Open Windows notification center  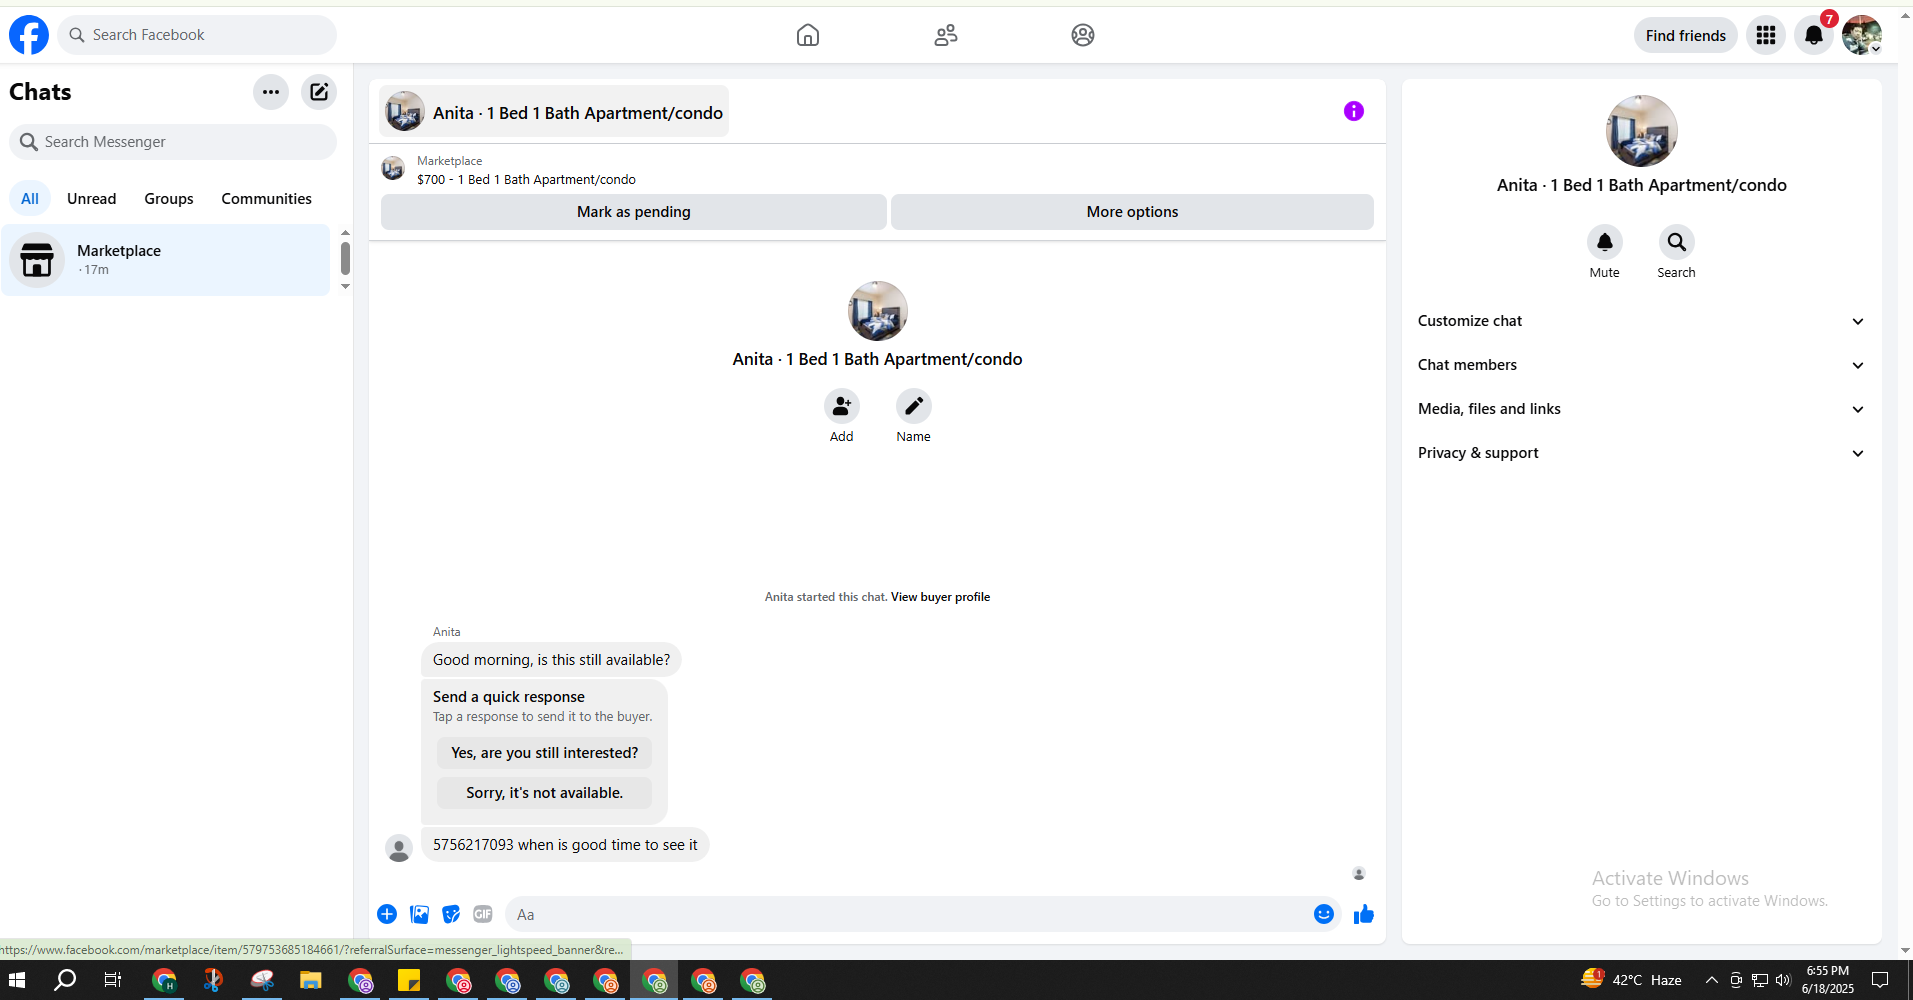coord(1880,980)
